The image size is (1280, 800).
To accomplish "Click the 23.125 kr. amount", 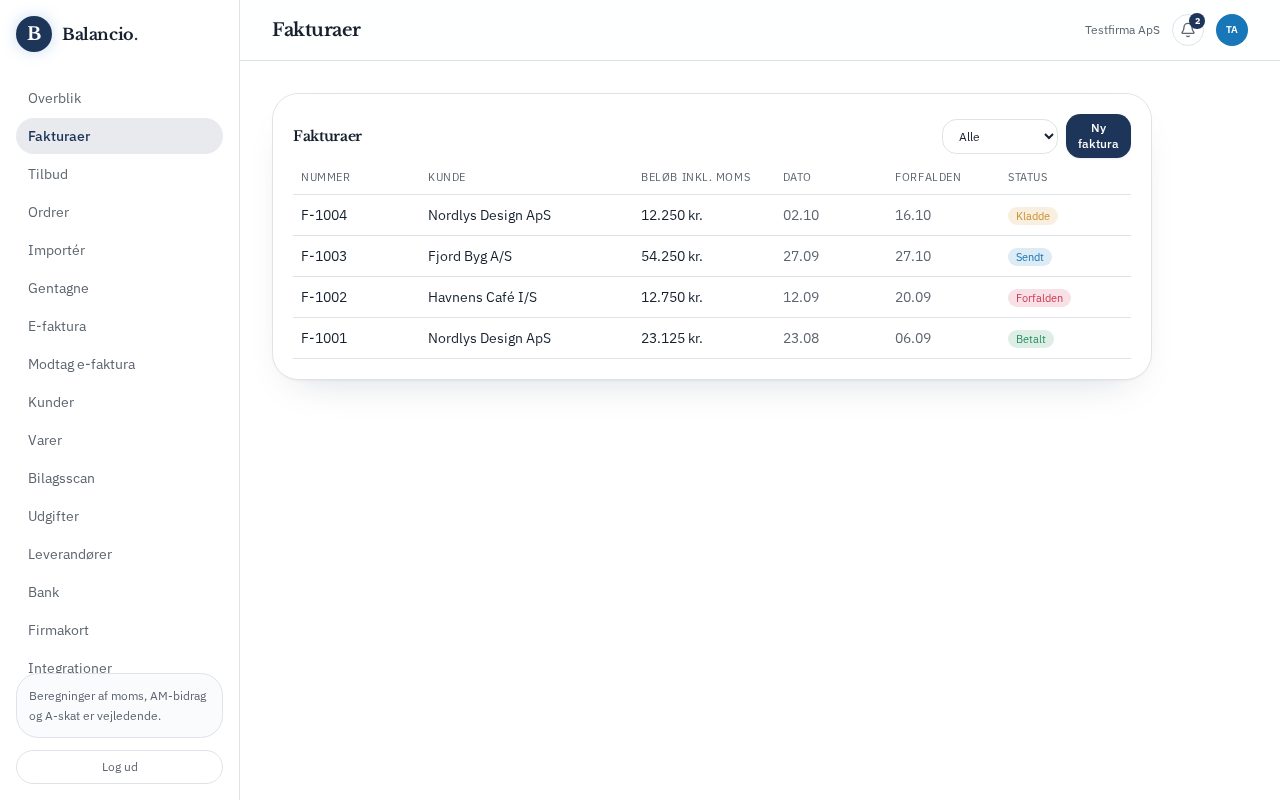I will click(672, 338).
